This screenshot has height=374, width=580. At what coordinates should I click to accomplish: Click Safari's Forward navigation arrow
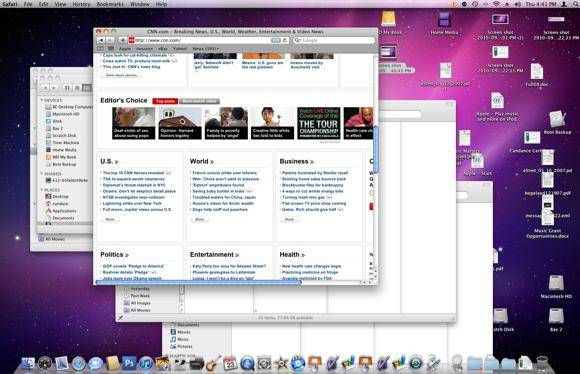tap(110, 40)
